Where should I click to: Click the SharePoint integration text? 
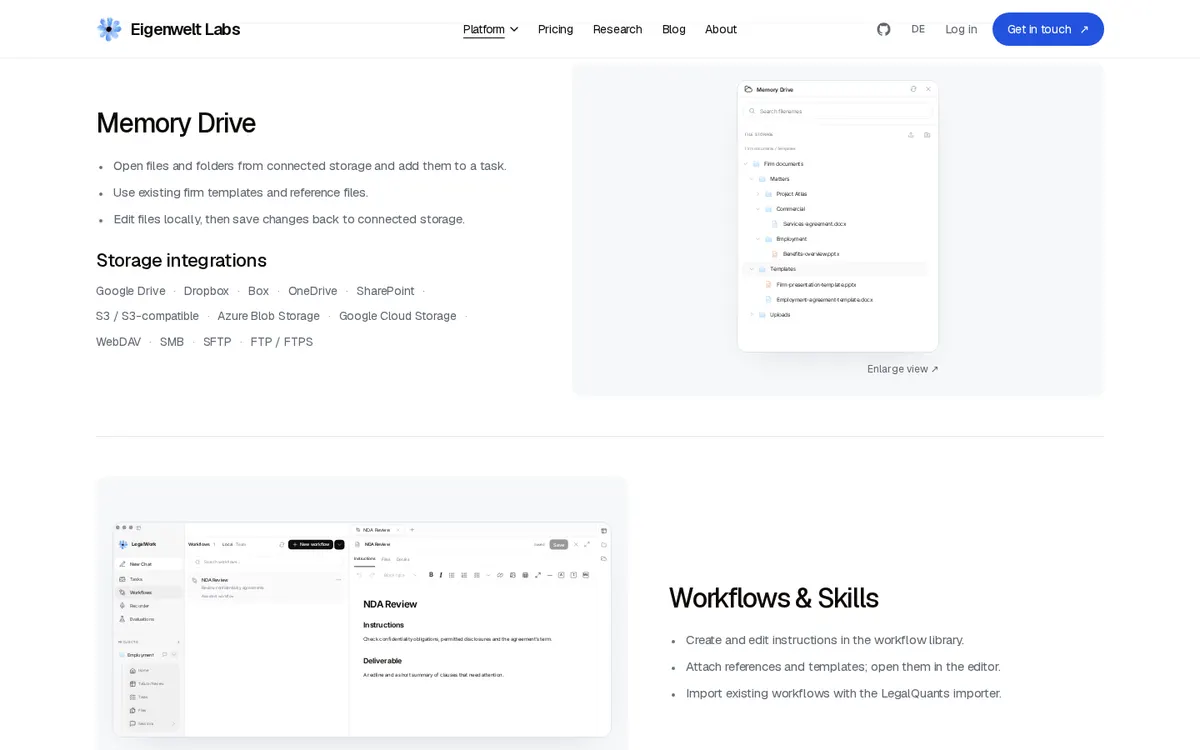385,291
